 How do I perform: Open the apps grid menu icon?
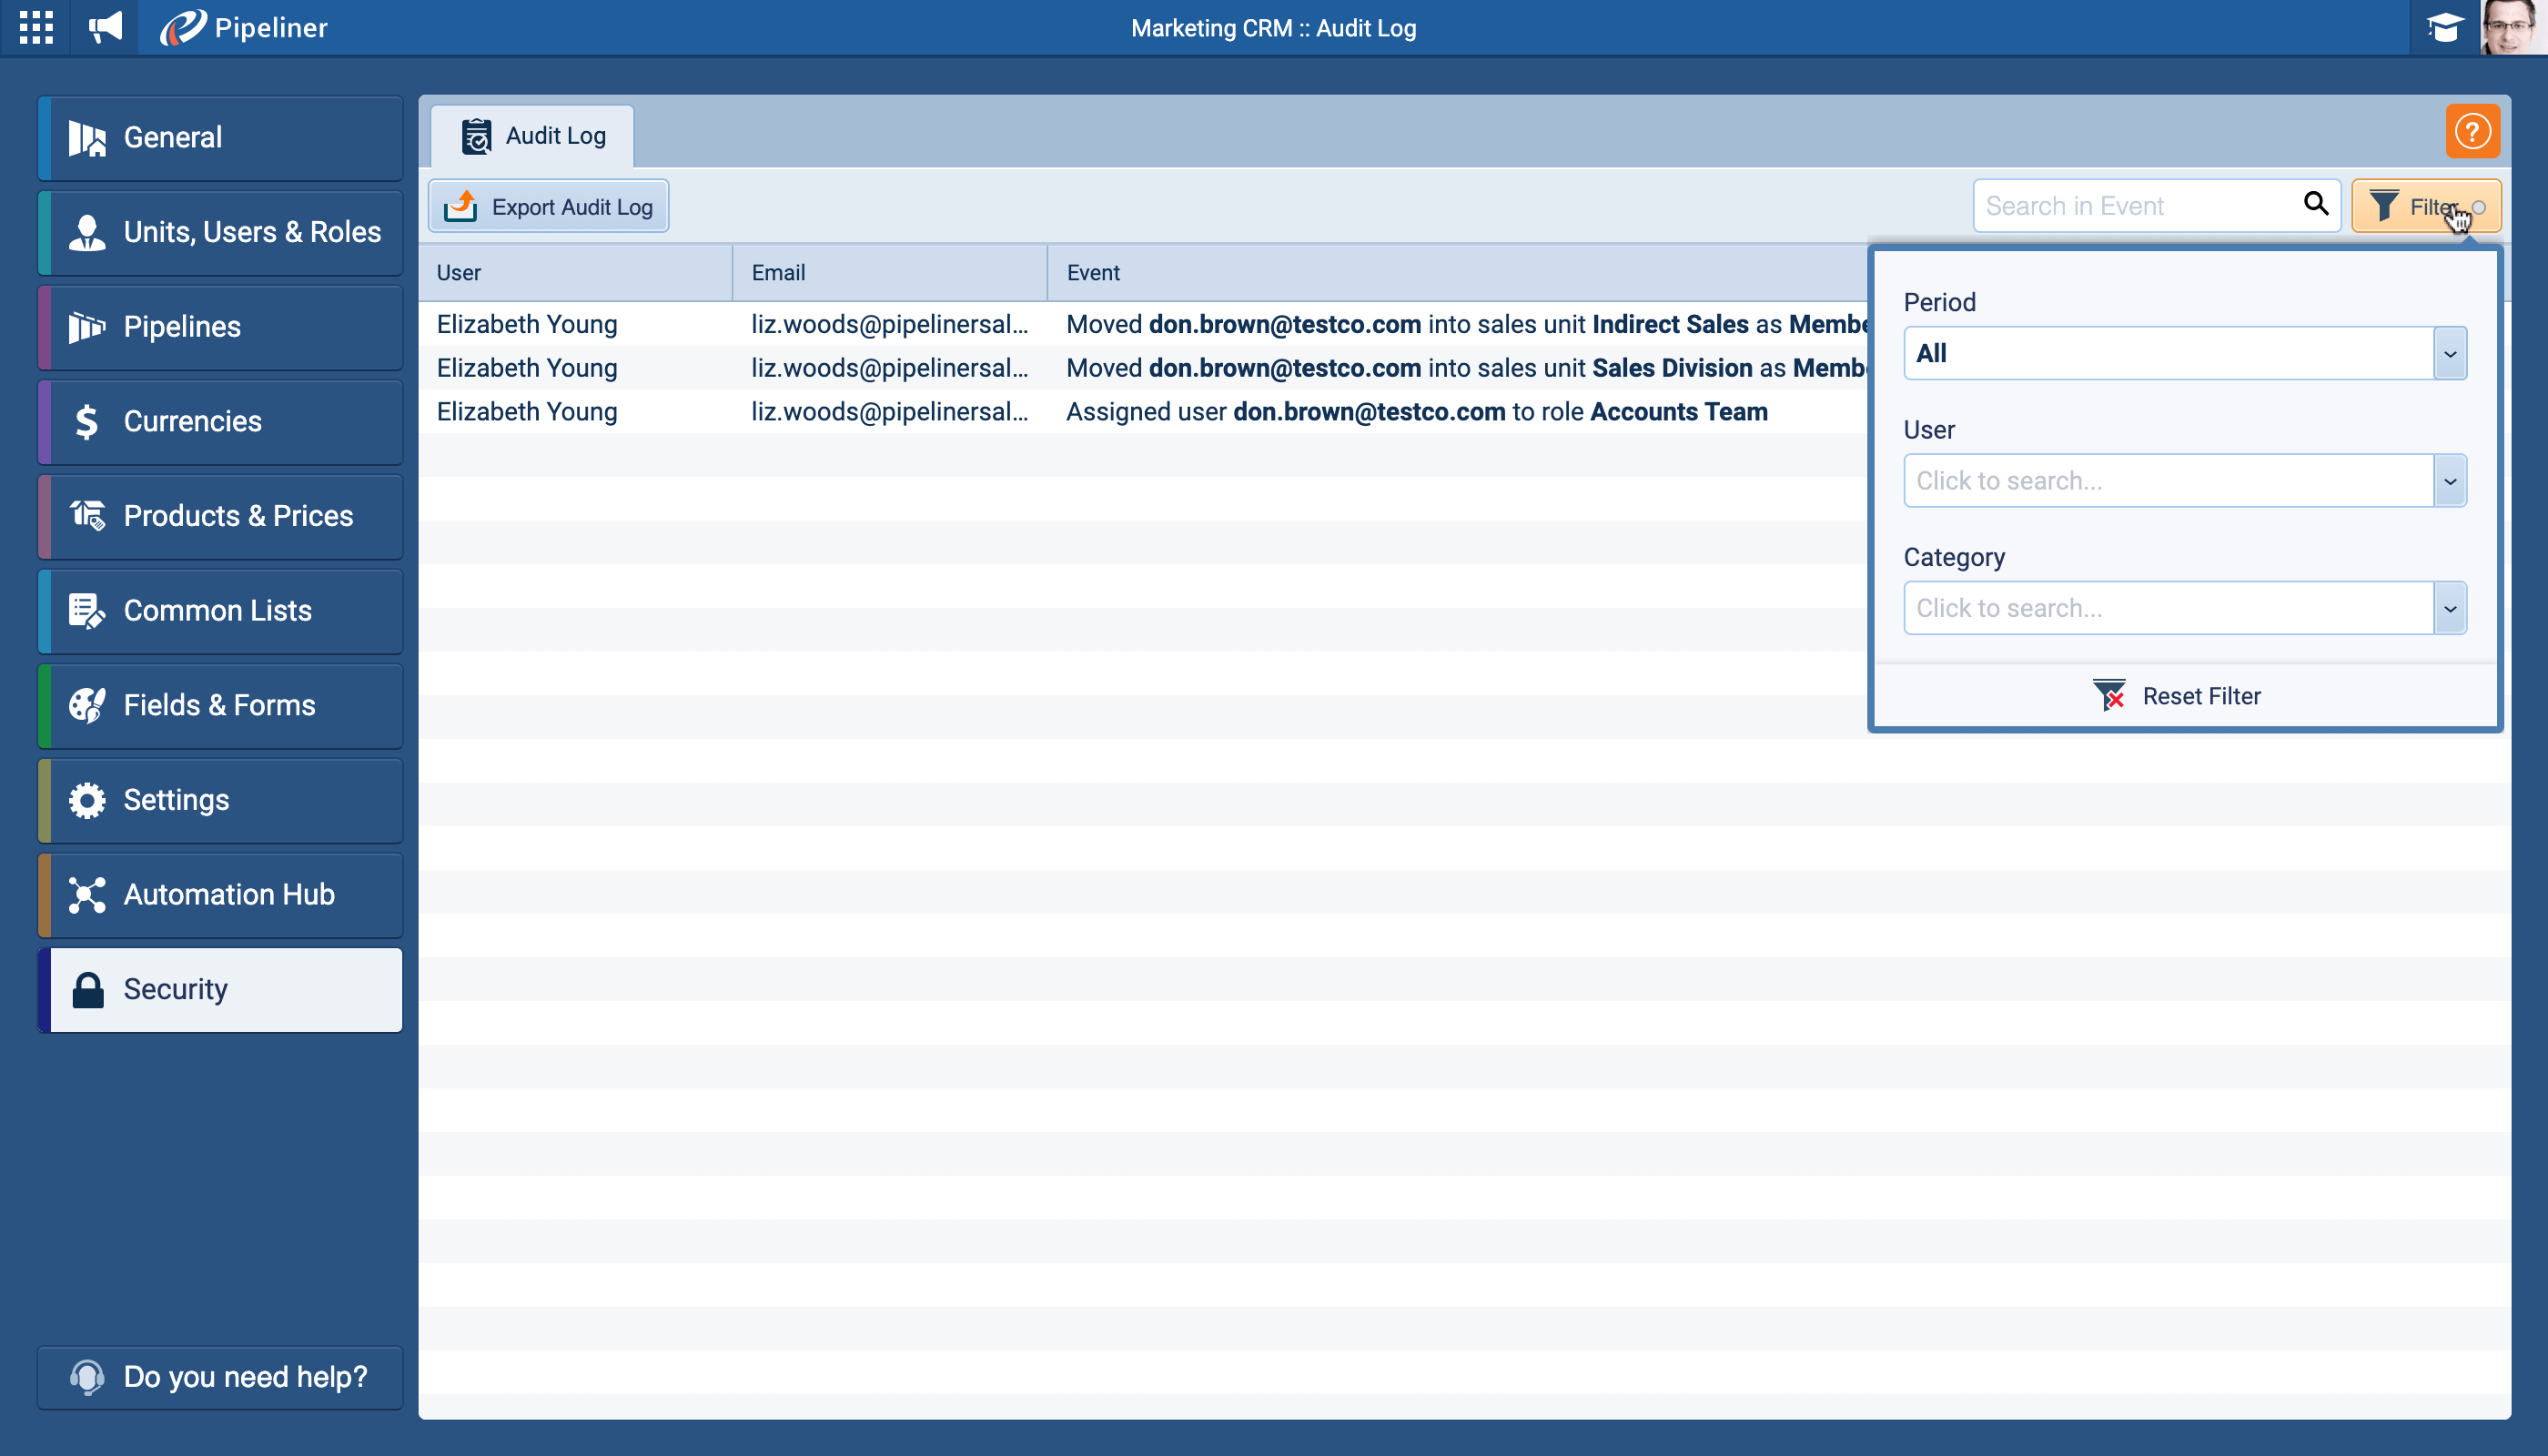coord(36,27)
